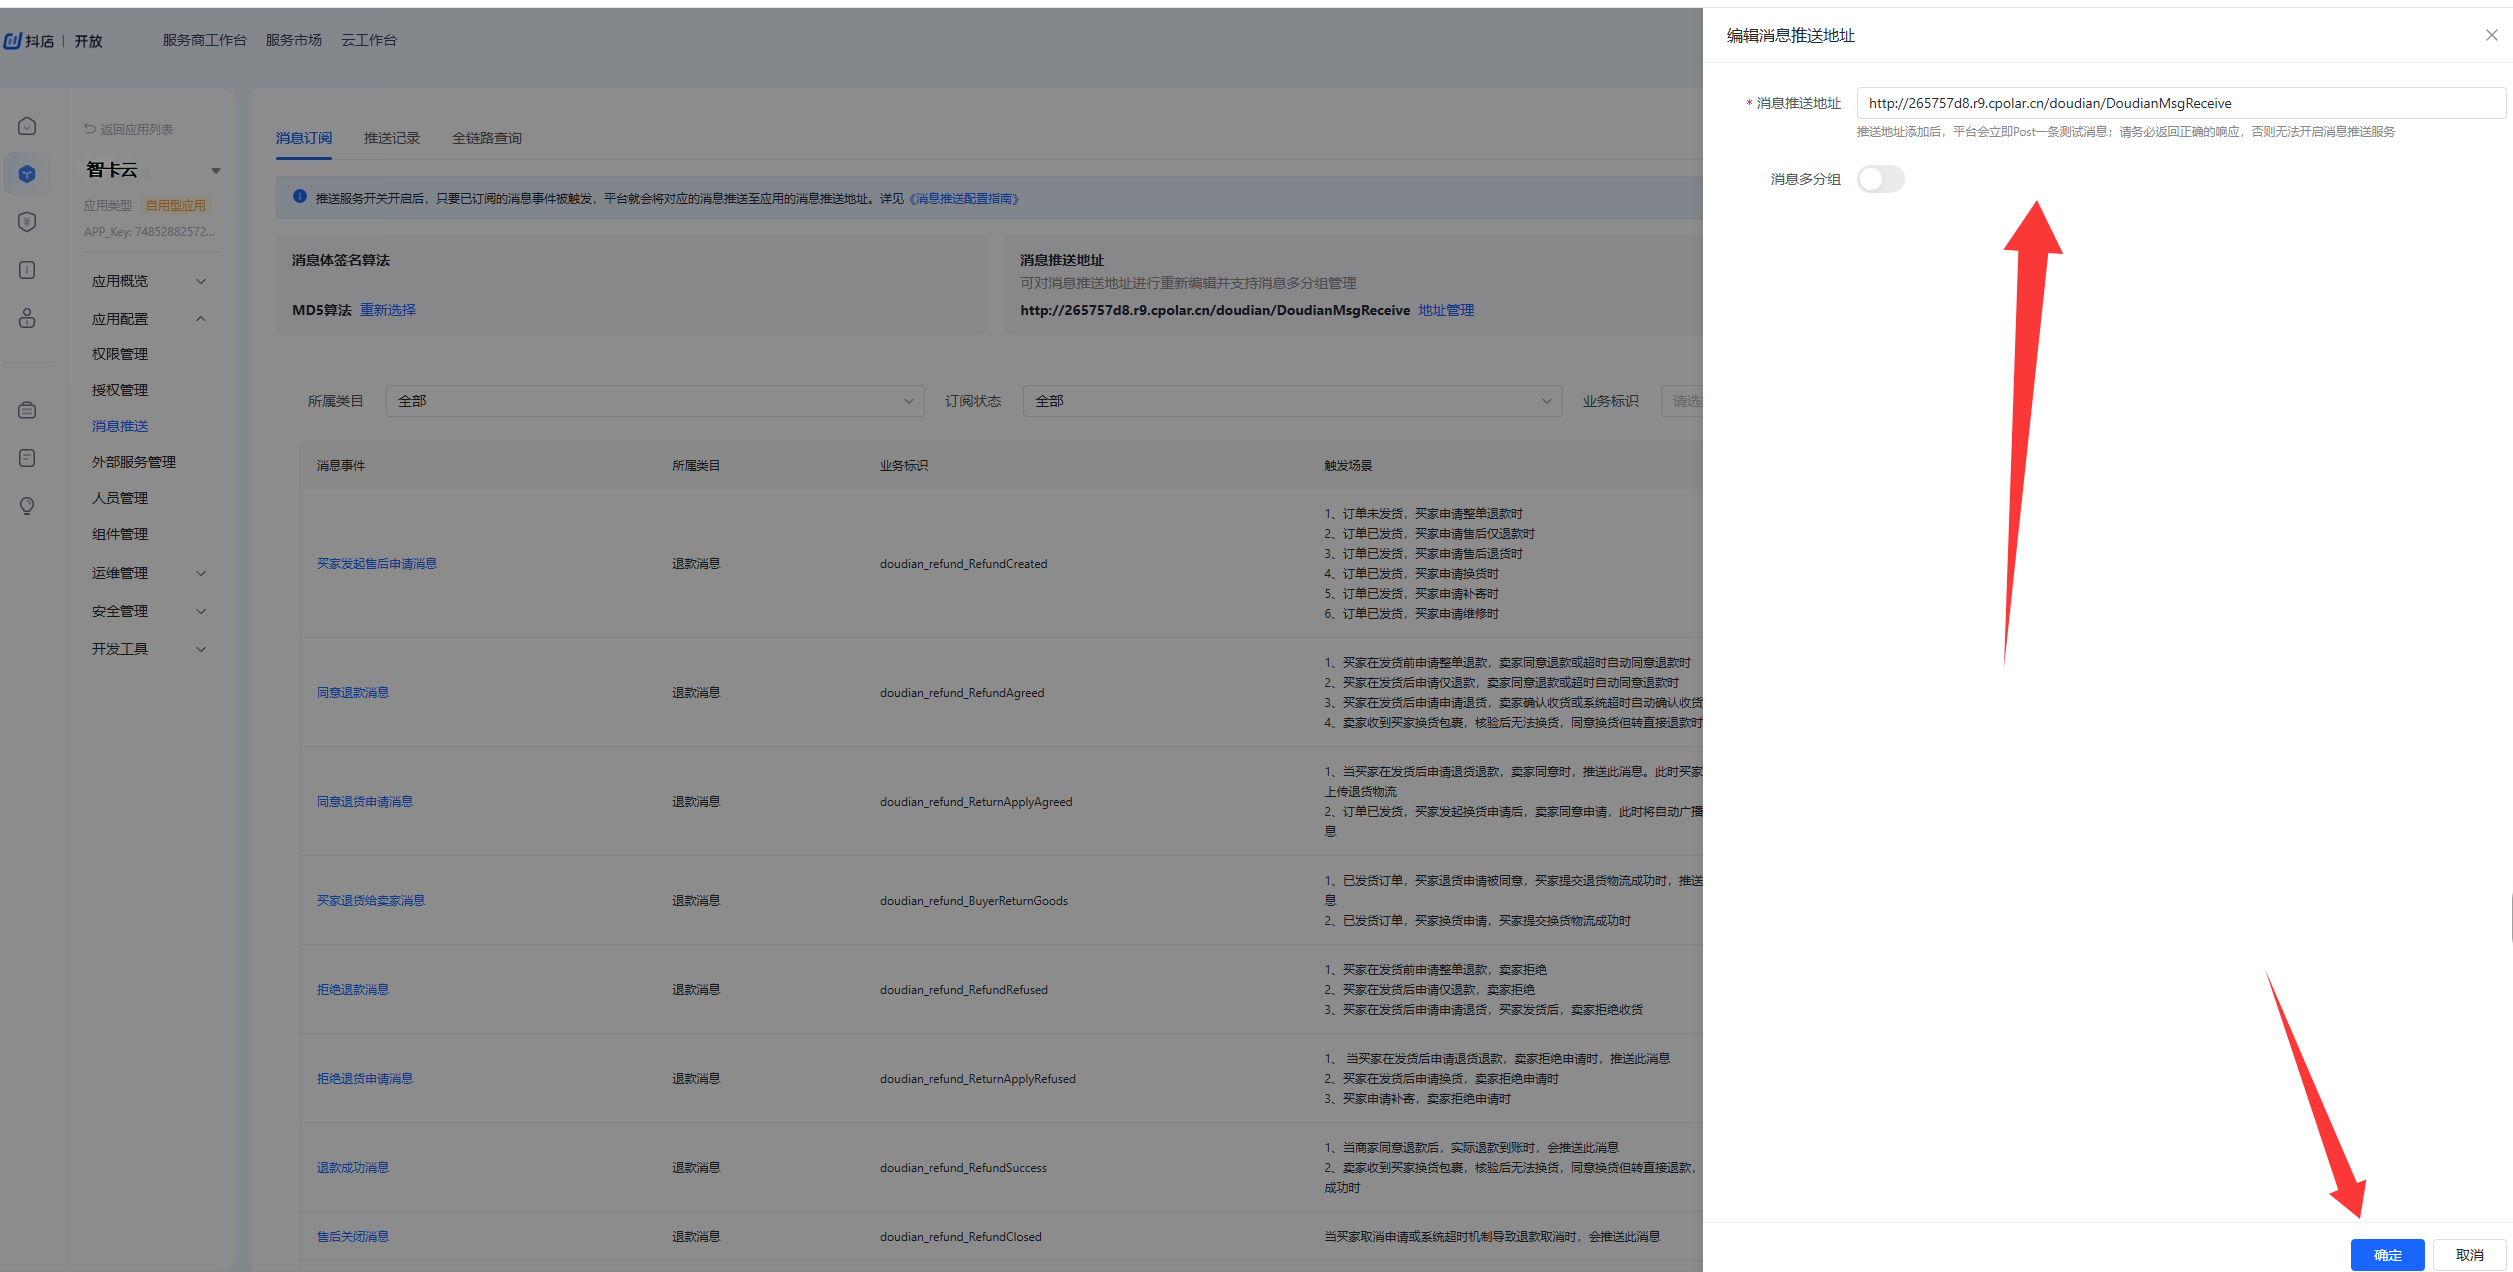Image resolution: width=2513 pixels, height=1272 pixels.
Task: Switch to the 全链路查询 tab
Action: pyautogui.click(x=486, y=138)
